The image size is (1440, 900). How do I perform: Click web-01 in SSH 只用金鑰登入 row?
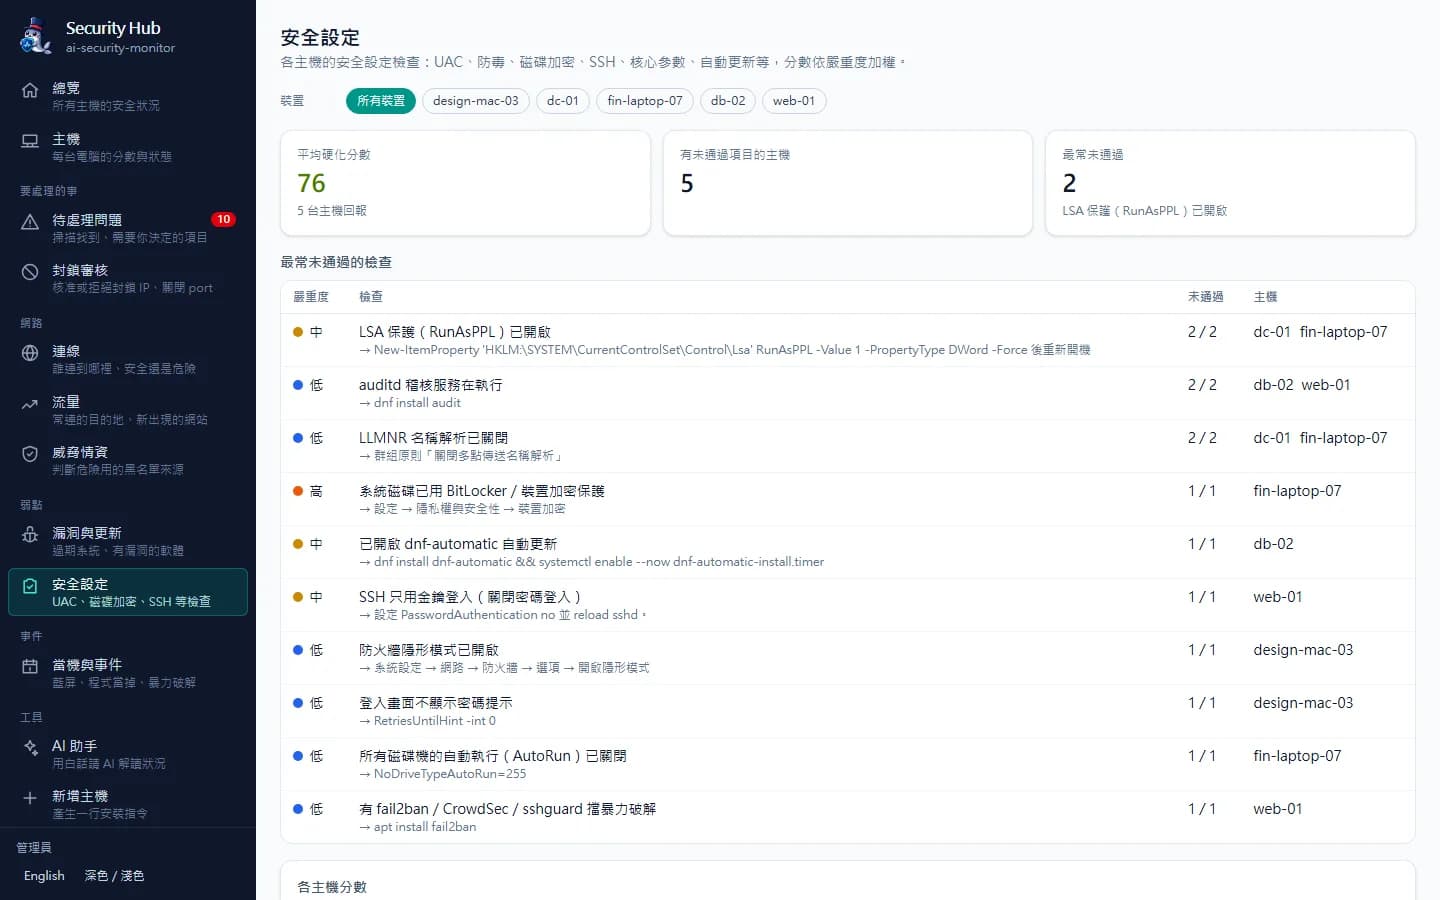pyautogui.click(x=1278, y=597)
